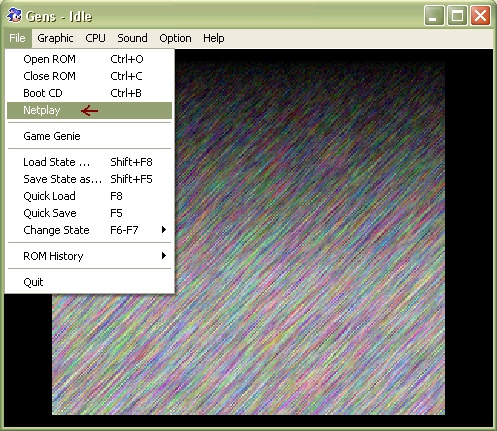
Task: Choose Save State as menu item
Action: tap(89, 179)
